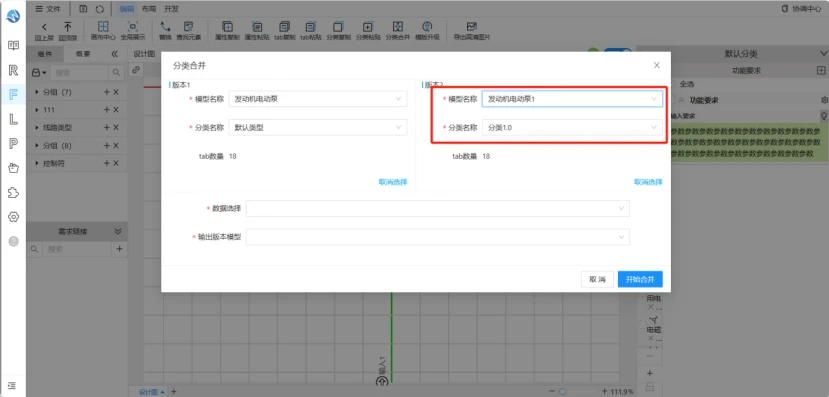Click the 分类合并 toolbar icon
Viewport: 829px width, 397px height.
pyautogui.click(x=398, y=26)
